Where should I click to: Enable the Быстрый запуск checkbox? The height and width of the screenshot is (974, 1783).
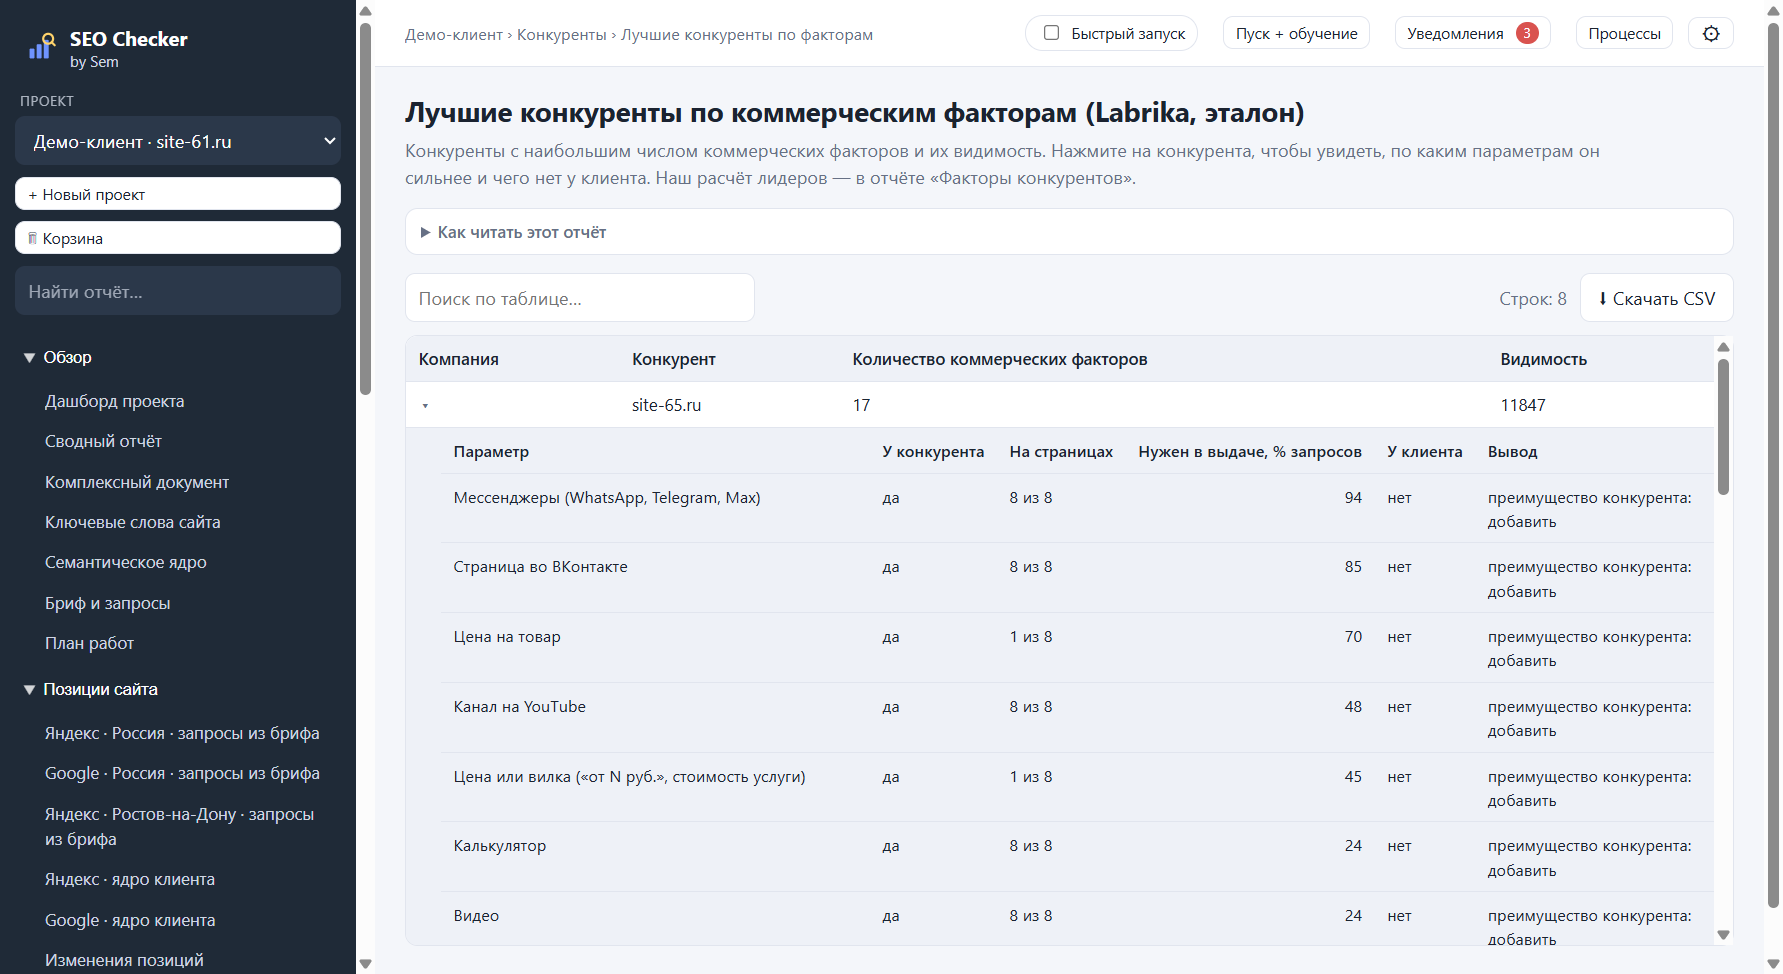click(x=1051, y=33)
